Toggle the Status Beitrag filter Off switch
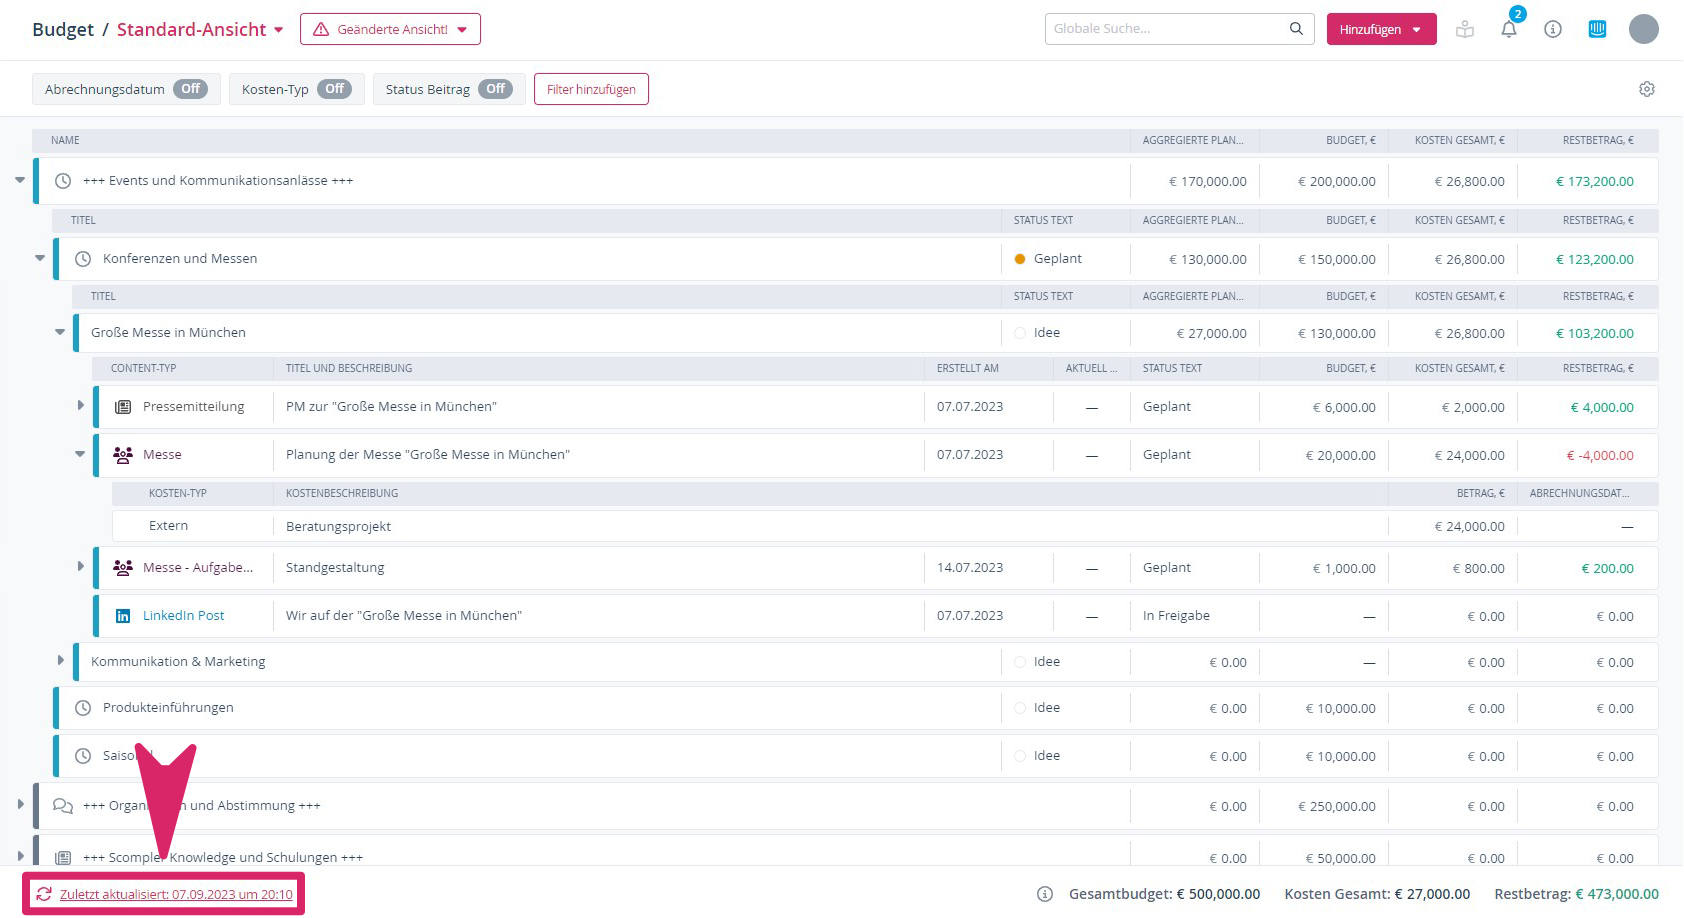 click(495, 89)
